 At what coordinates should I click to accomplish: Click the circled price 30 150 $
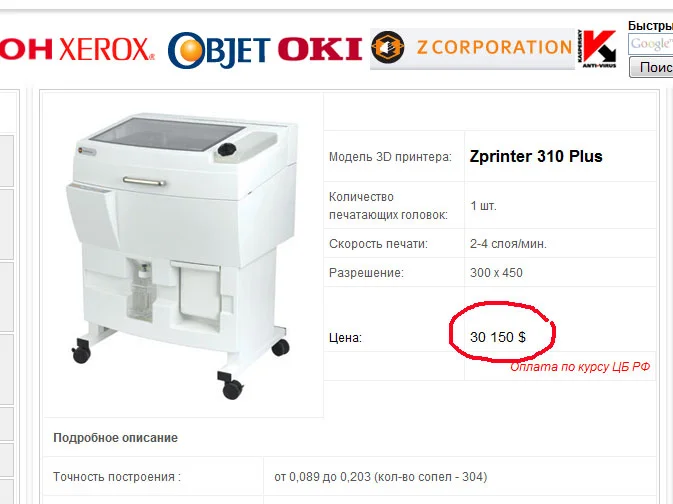(497, 337)
